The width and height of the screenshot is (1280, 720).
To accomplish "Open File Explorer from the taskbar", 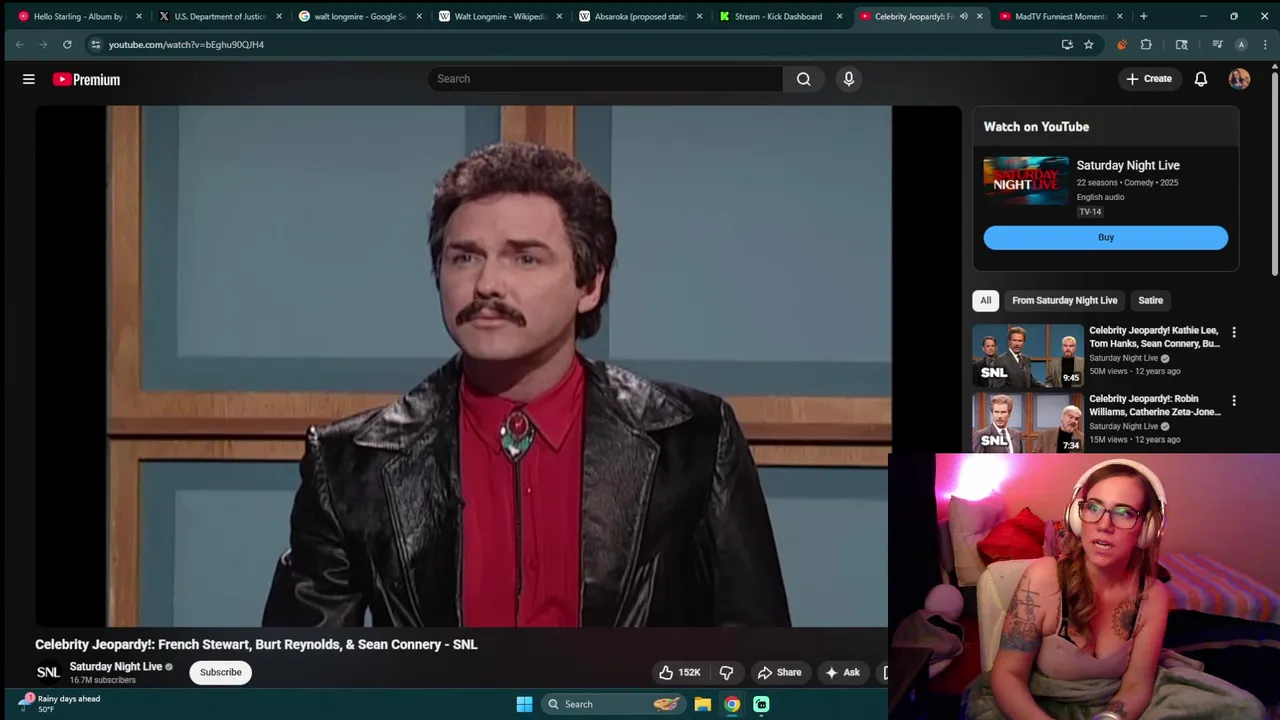I will point(702,704).
